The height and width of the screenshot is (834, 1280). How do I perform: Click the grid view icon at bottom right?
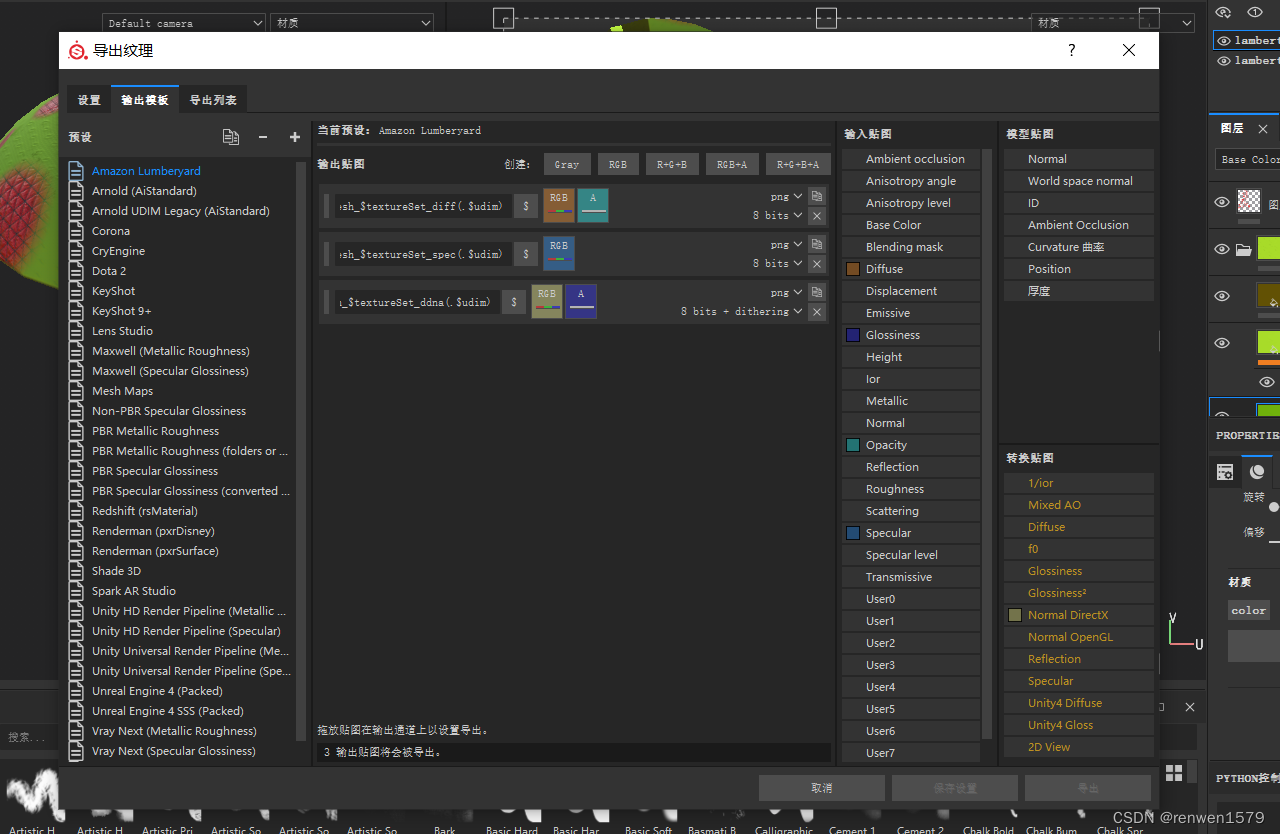pos(1174,773)
